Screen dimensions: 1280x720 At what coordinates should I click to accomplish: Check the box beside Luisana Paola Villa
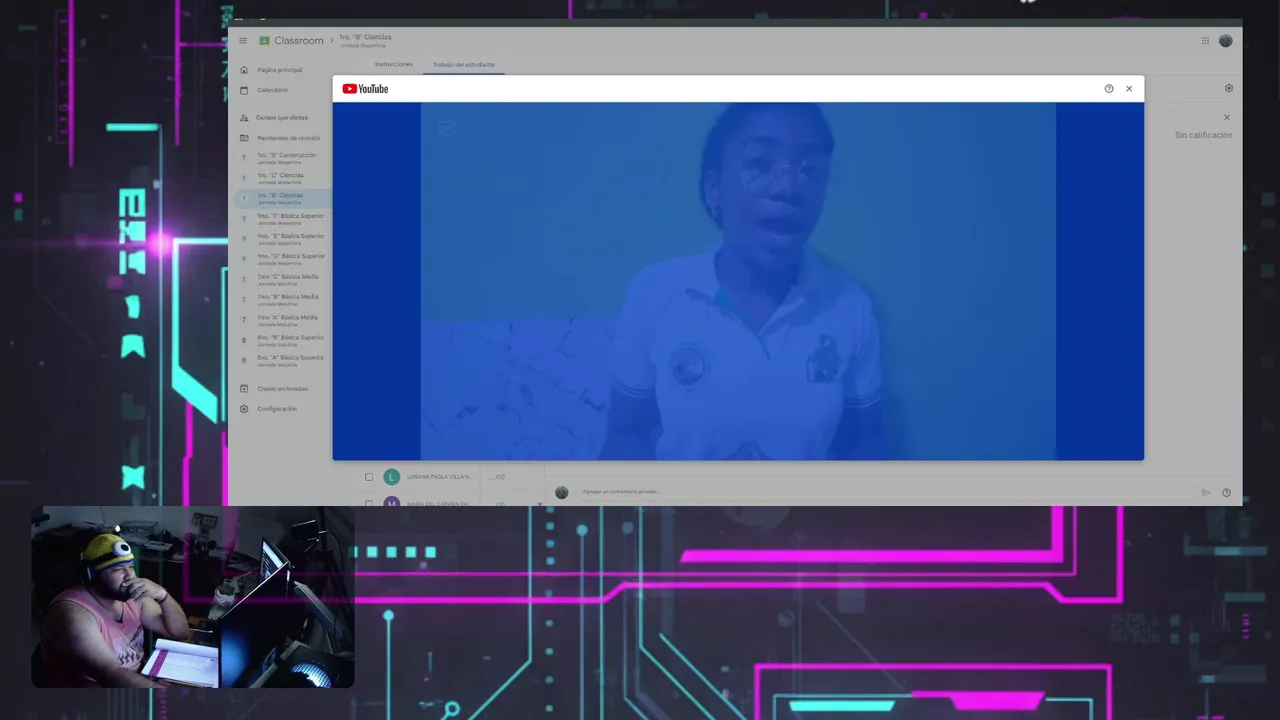click(x=369, y=477)
